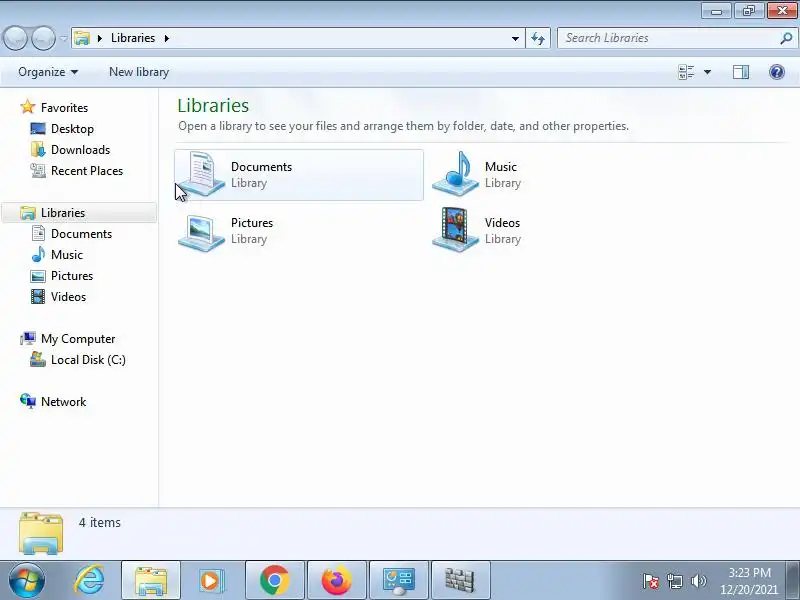
Task: Select Libraries breadcrumb in the address bar
Action: pyautogui.click(x=133, y=38)
